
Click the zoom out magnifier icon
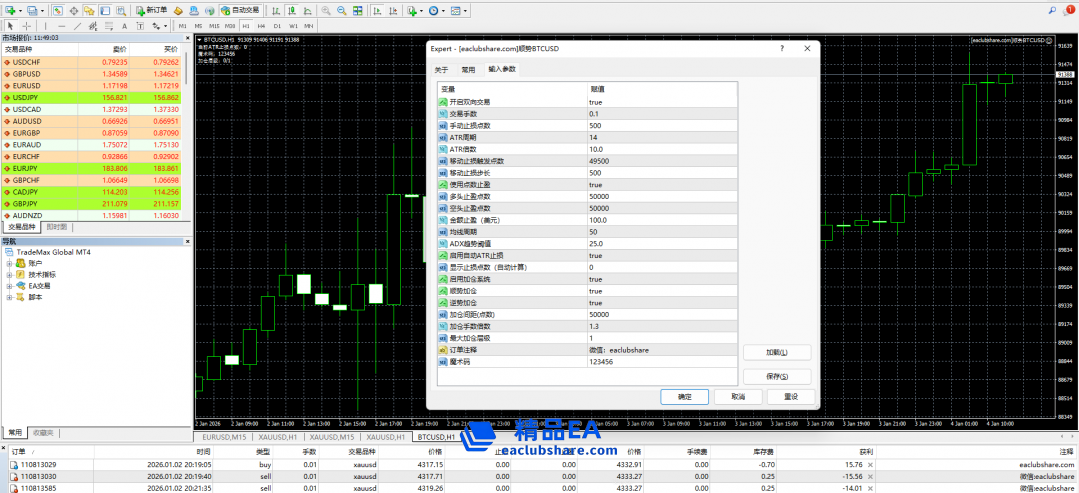tap(340, 10)
